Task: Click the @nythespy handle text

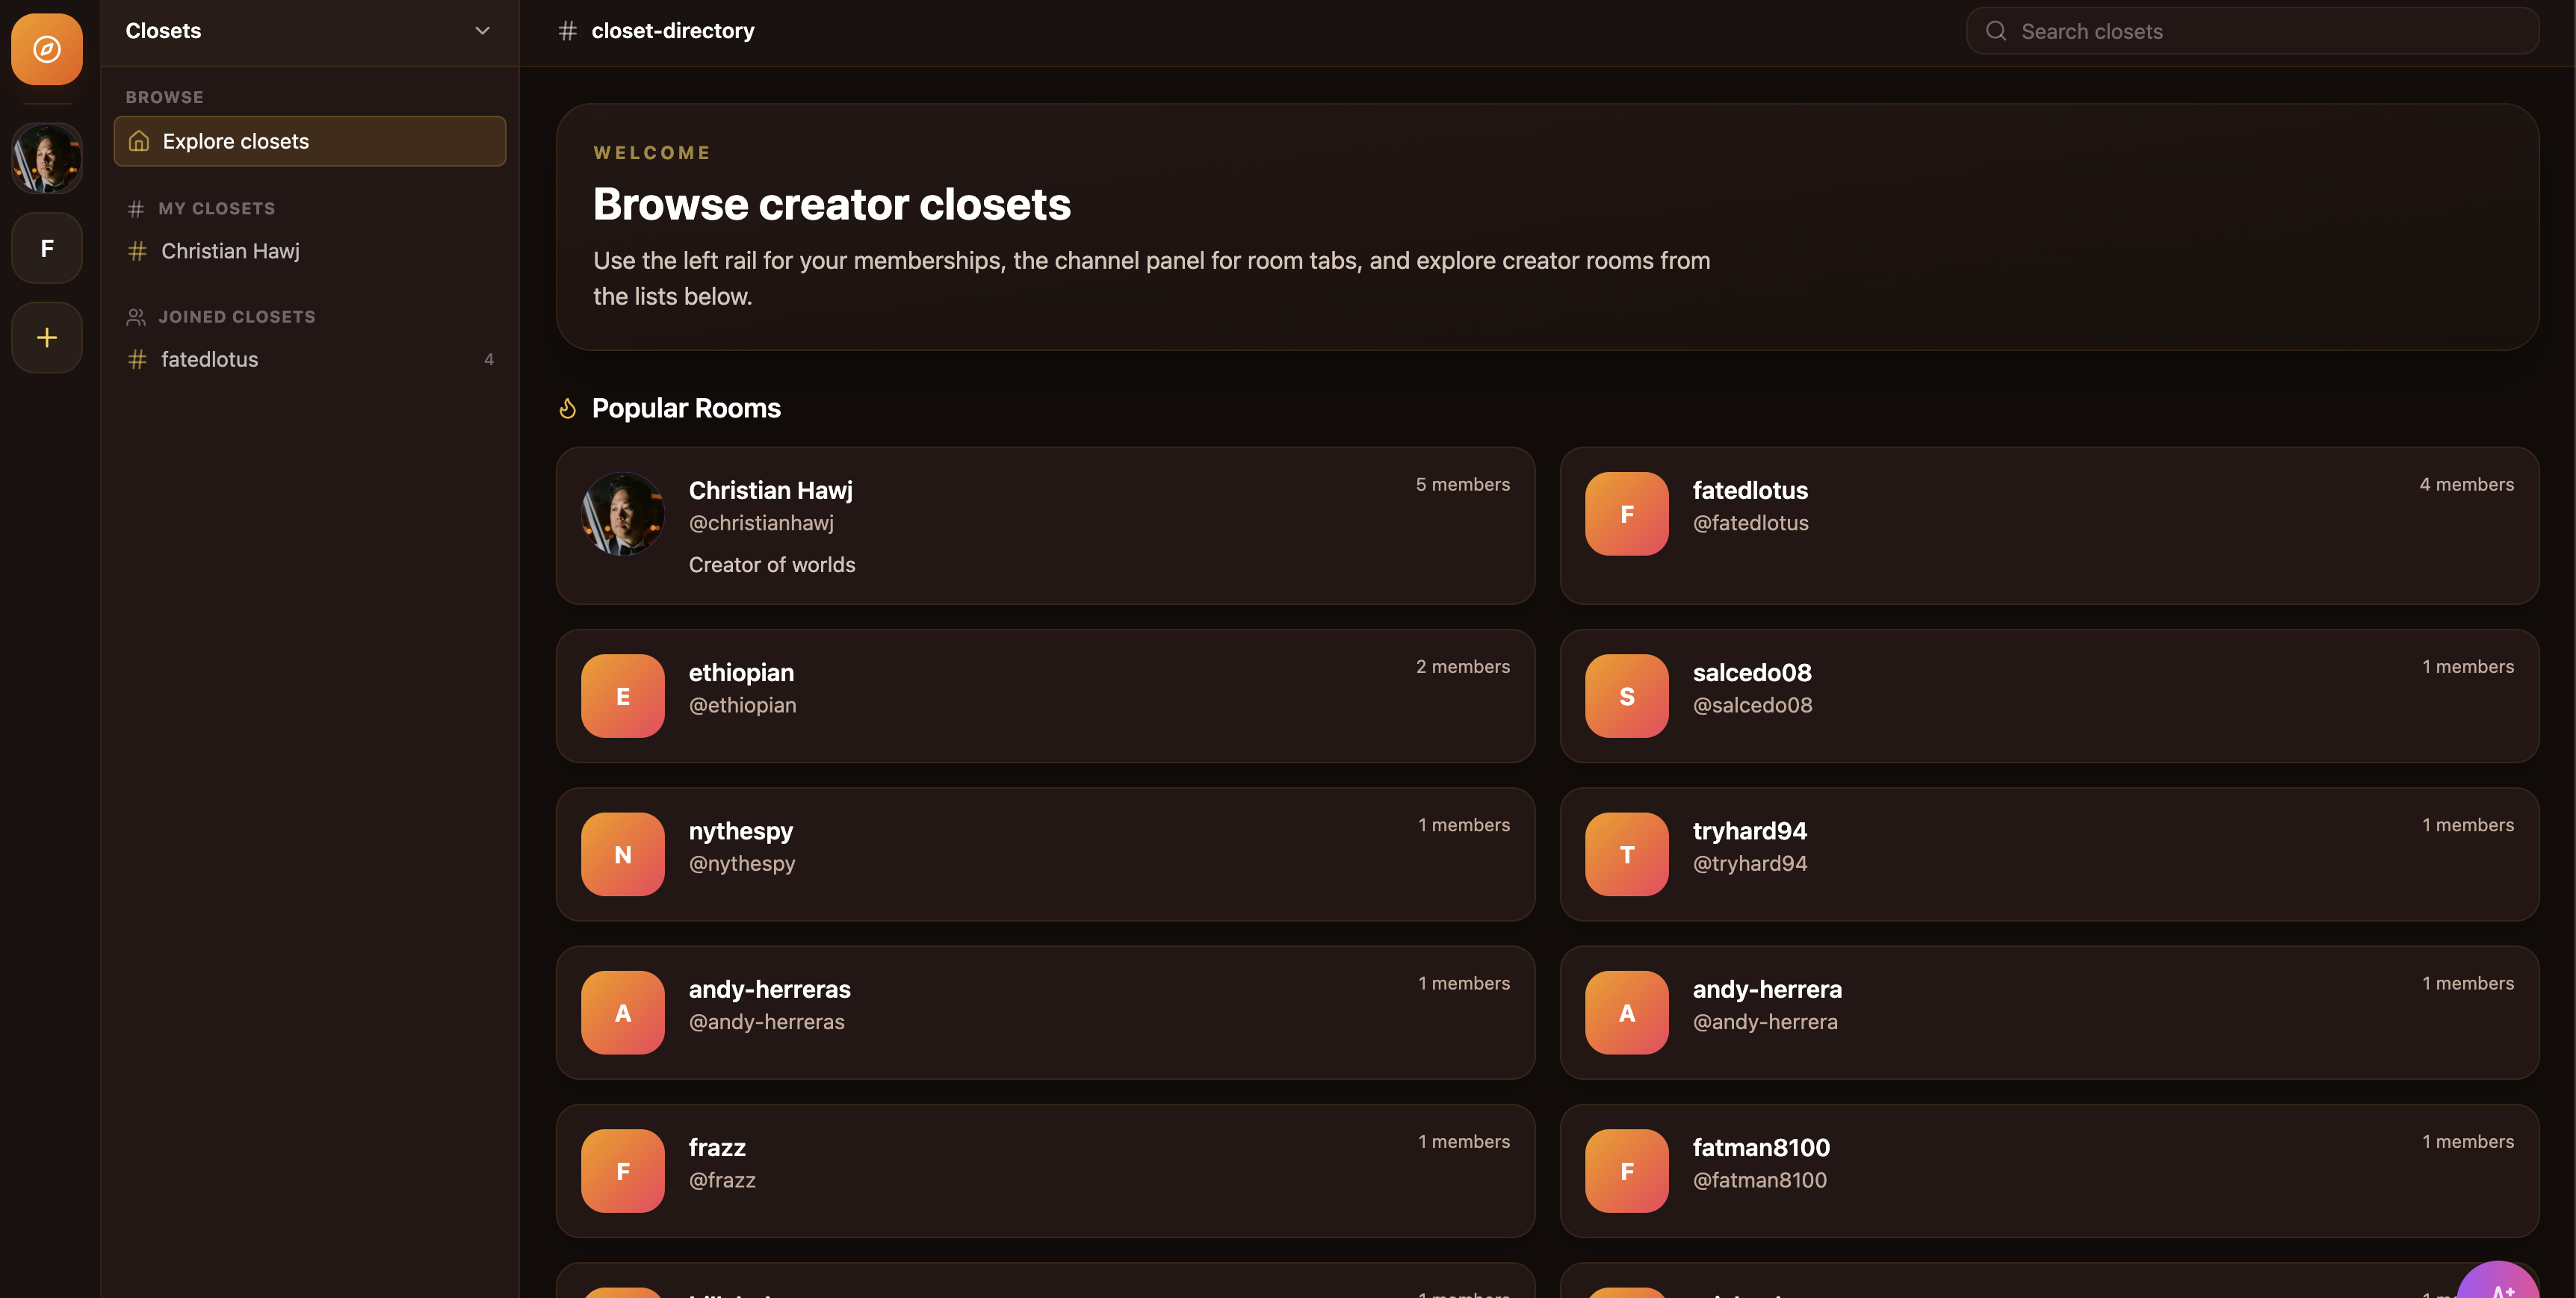Action: tap(742, 863)
